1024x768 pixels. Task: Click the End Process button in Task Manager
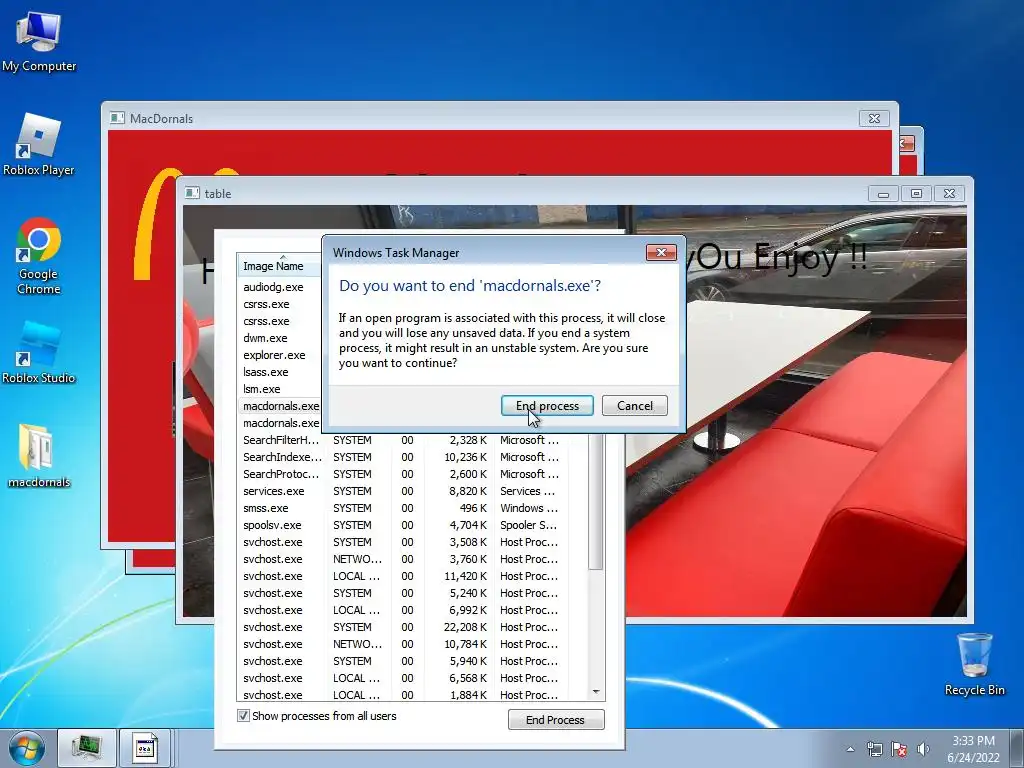tap(556, 720)
